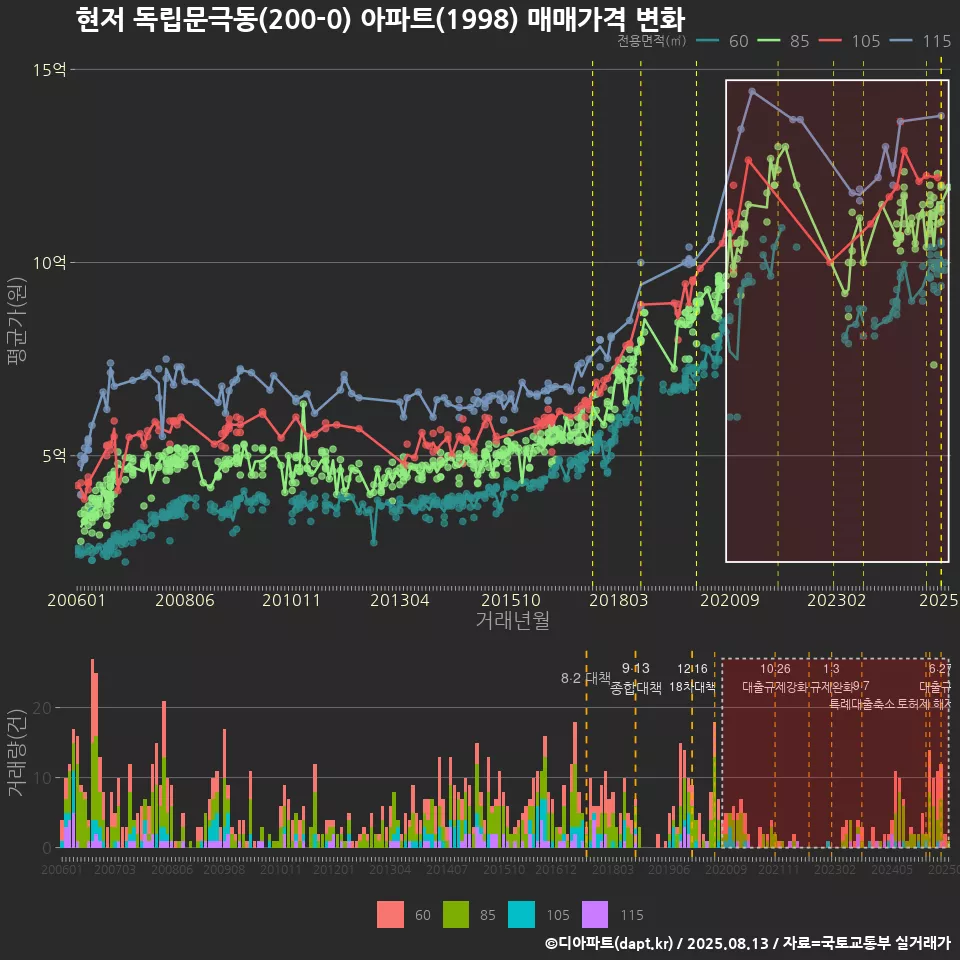This screenshot has height=960, width=960.
Task: Click the number 85 in the bar legend
Action: click(x=488, y=915)
